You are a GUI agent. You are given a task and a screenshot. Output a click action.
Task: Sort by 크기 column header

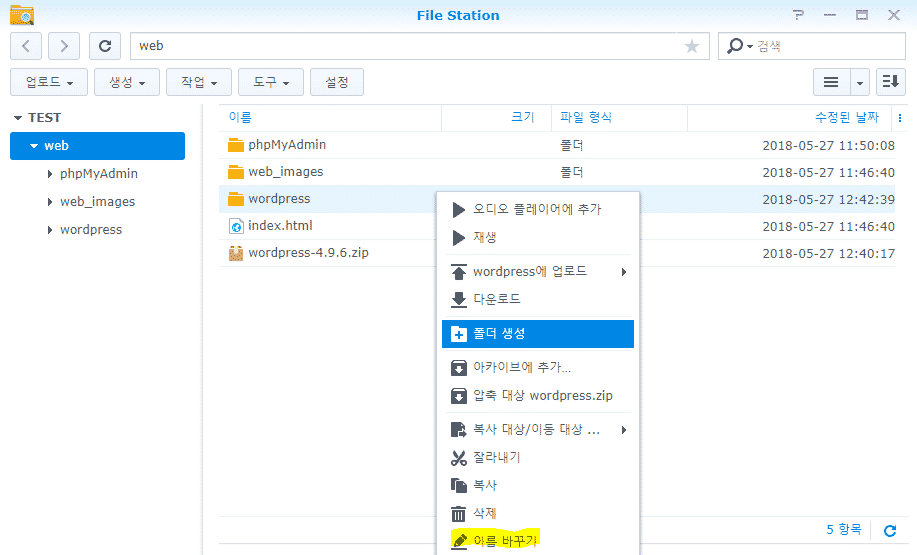coord(497,118)
